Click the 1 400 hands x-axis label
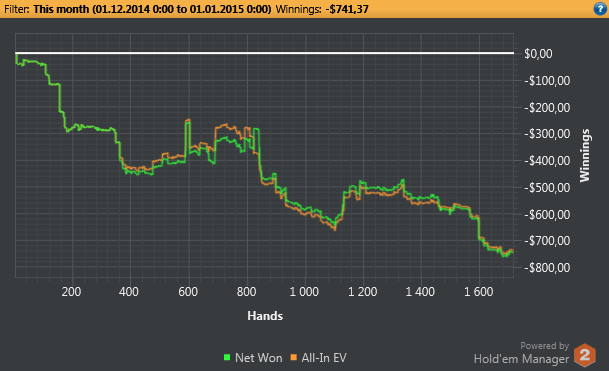This screenshot has height=371, width=609. [420, 292]
